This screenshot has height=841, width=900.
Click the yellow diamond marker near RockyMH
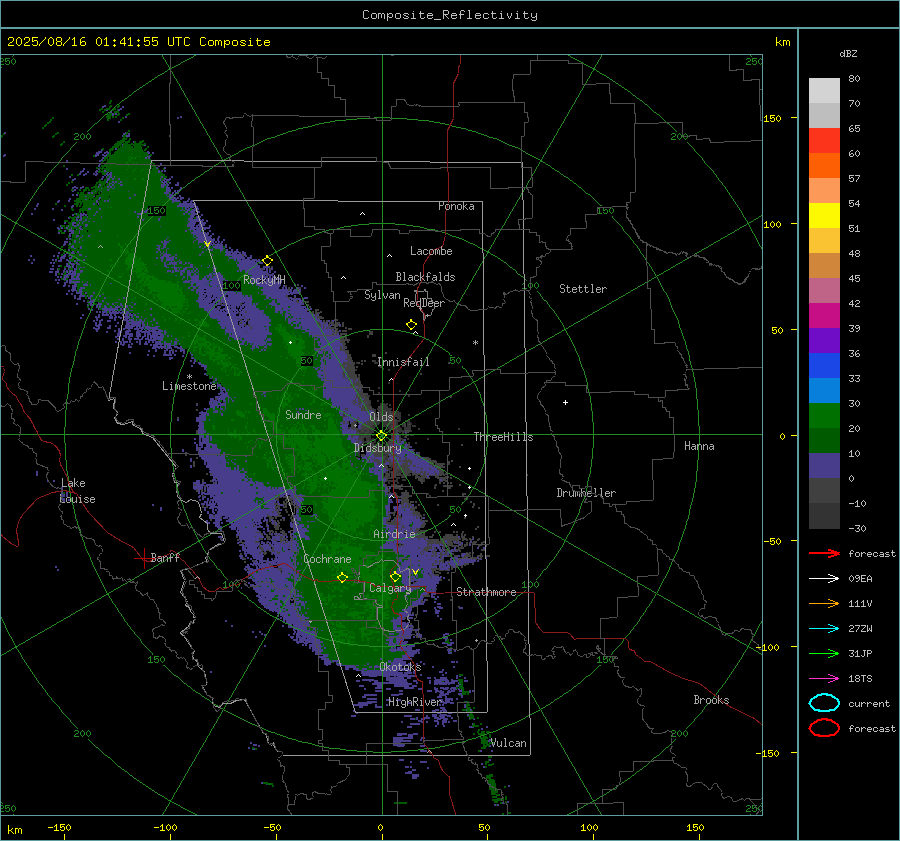[x=267, y=261]
